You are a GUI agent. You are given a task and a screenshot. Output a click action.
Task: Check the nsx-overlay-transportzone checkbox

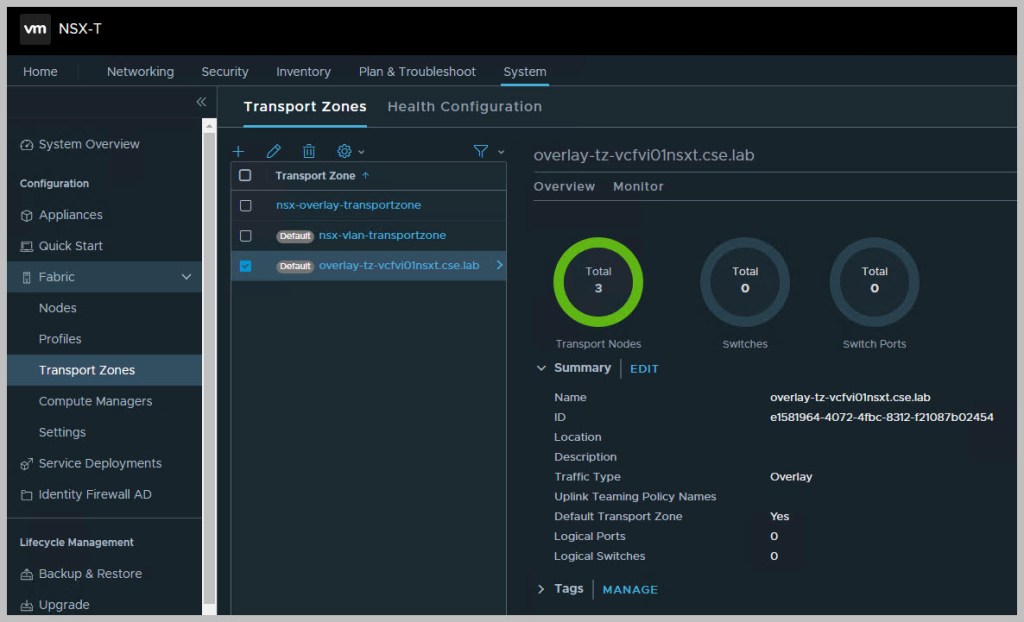[x=246, y=205]
